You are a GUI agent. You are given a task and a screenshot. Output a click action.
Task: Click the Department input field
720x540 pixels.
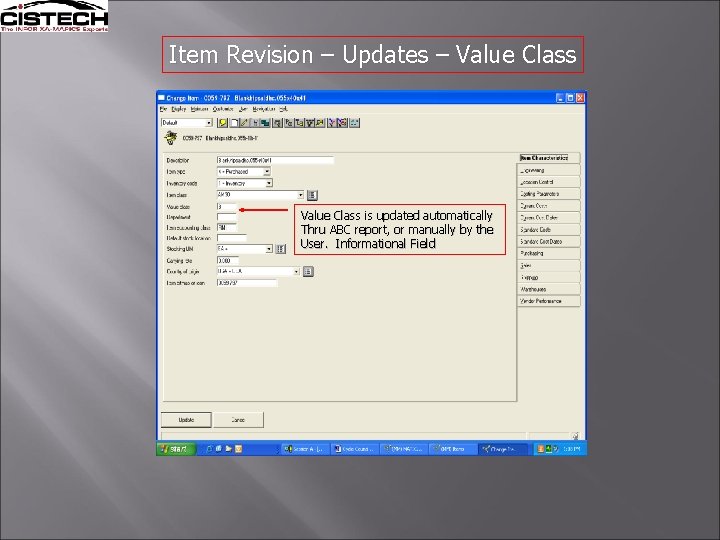click(x=226, y=217)
